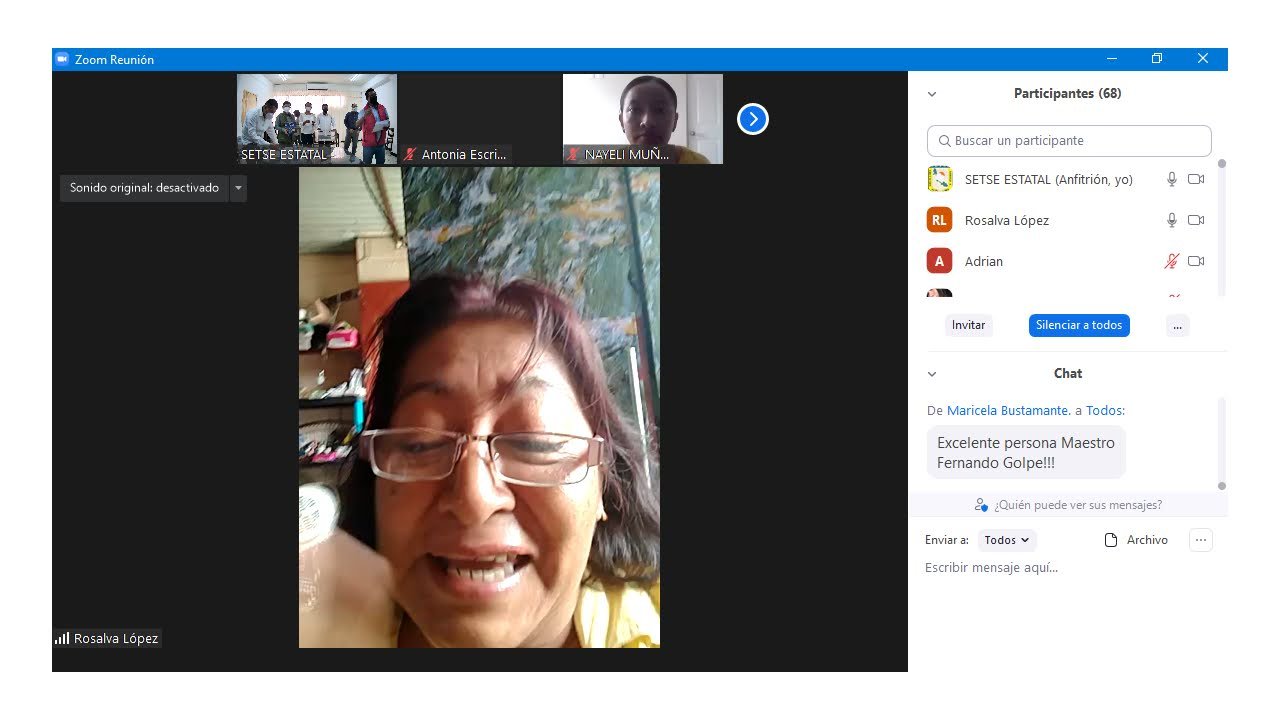
Task: Click who can see messages icon
Action: tap(982, 505)
